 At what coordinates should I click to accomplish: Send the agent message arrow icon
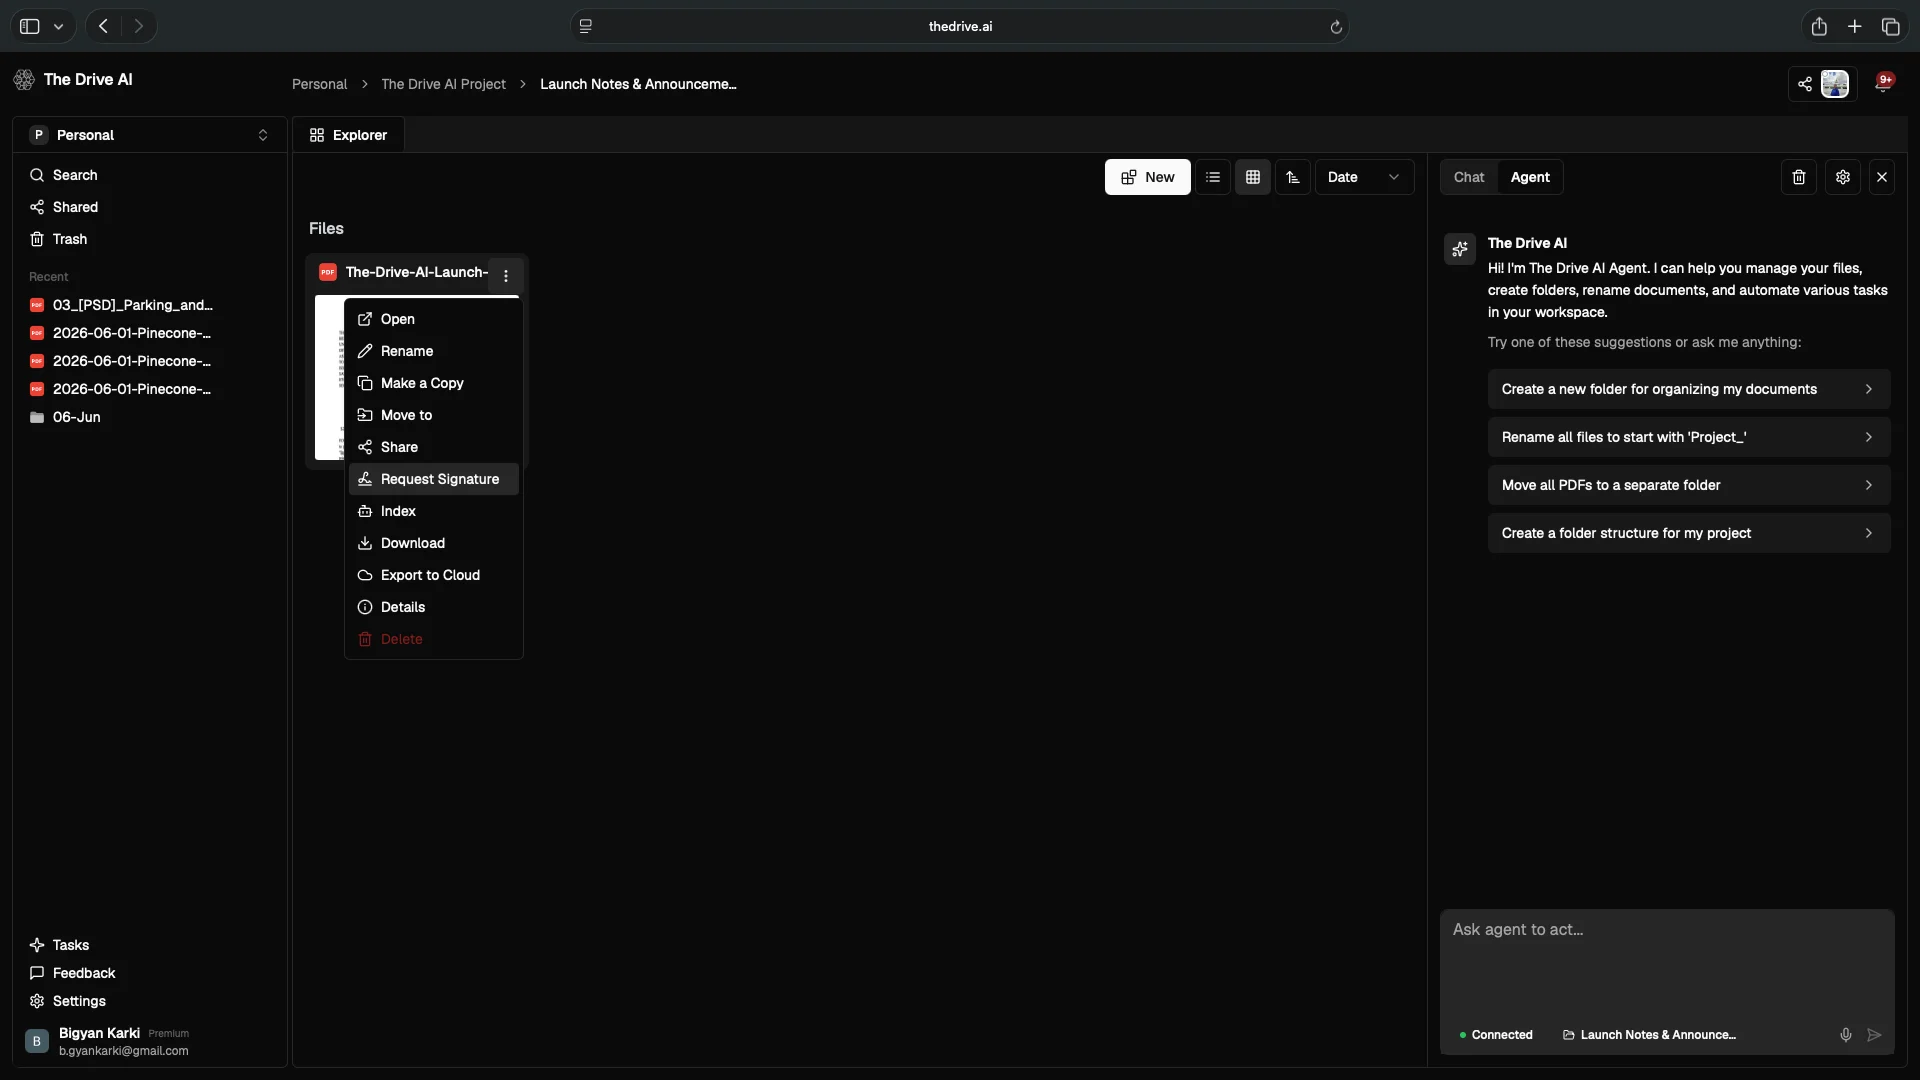point(1875,1035)
